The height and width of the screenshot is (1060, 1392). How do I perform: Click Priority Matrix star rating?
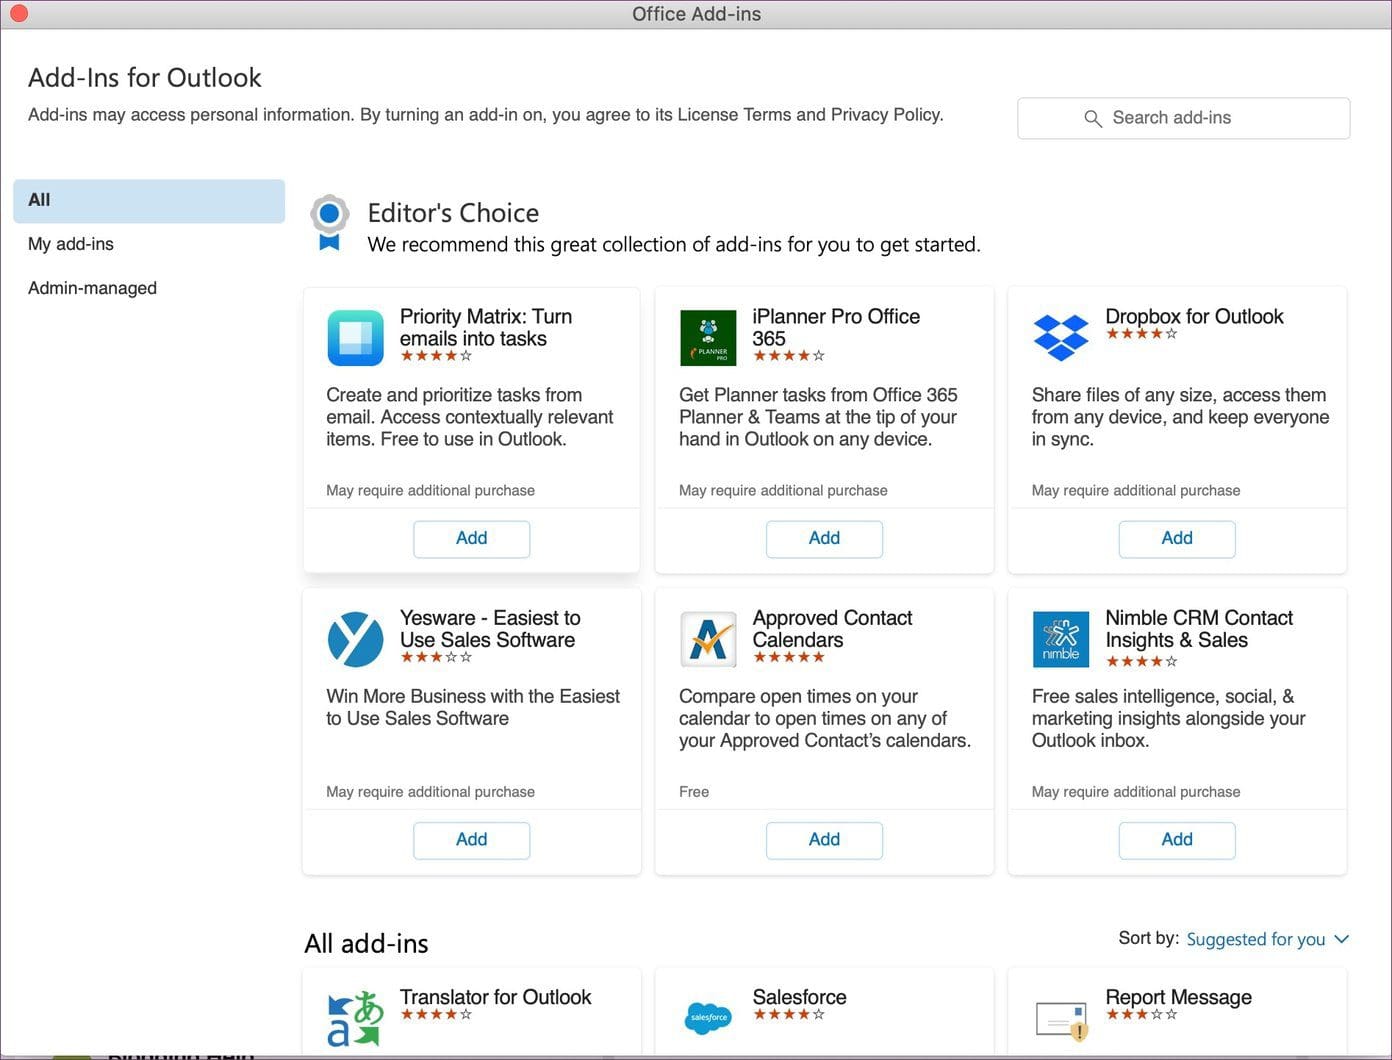[436, 355]
